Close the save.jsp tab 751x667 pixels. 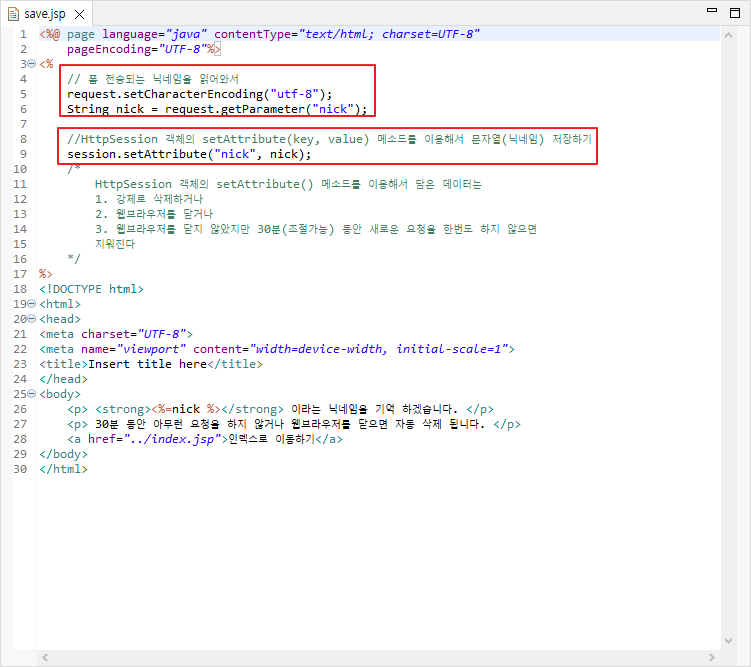[80, 14]
